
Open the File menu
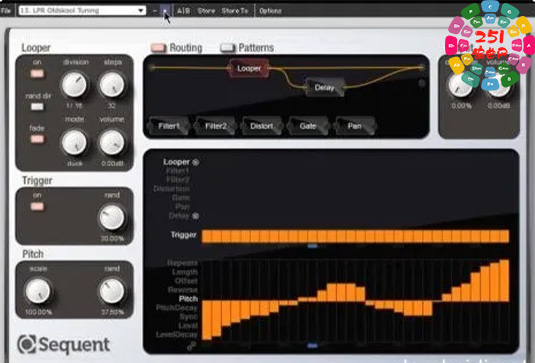[x=6, y=11]
